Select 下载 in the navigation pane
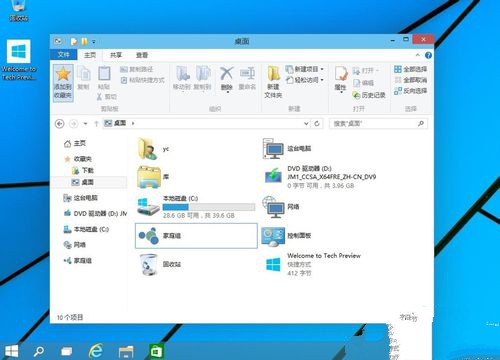The image size is (500, 360). [83, 171]
